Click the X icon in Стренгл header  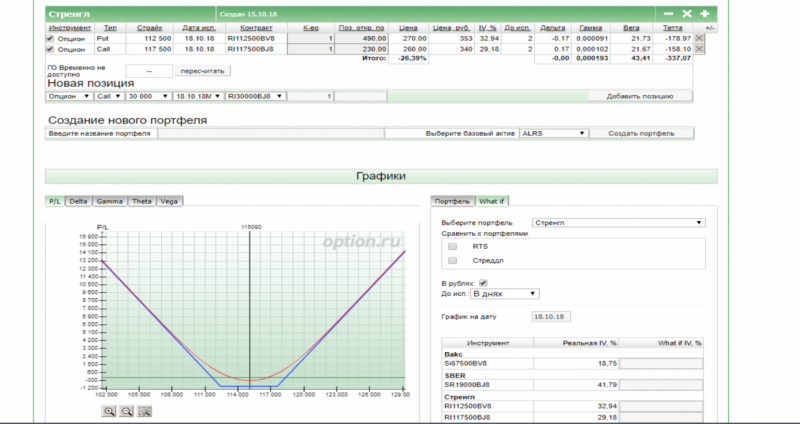[x=687, y=14]
